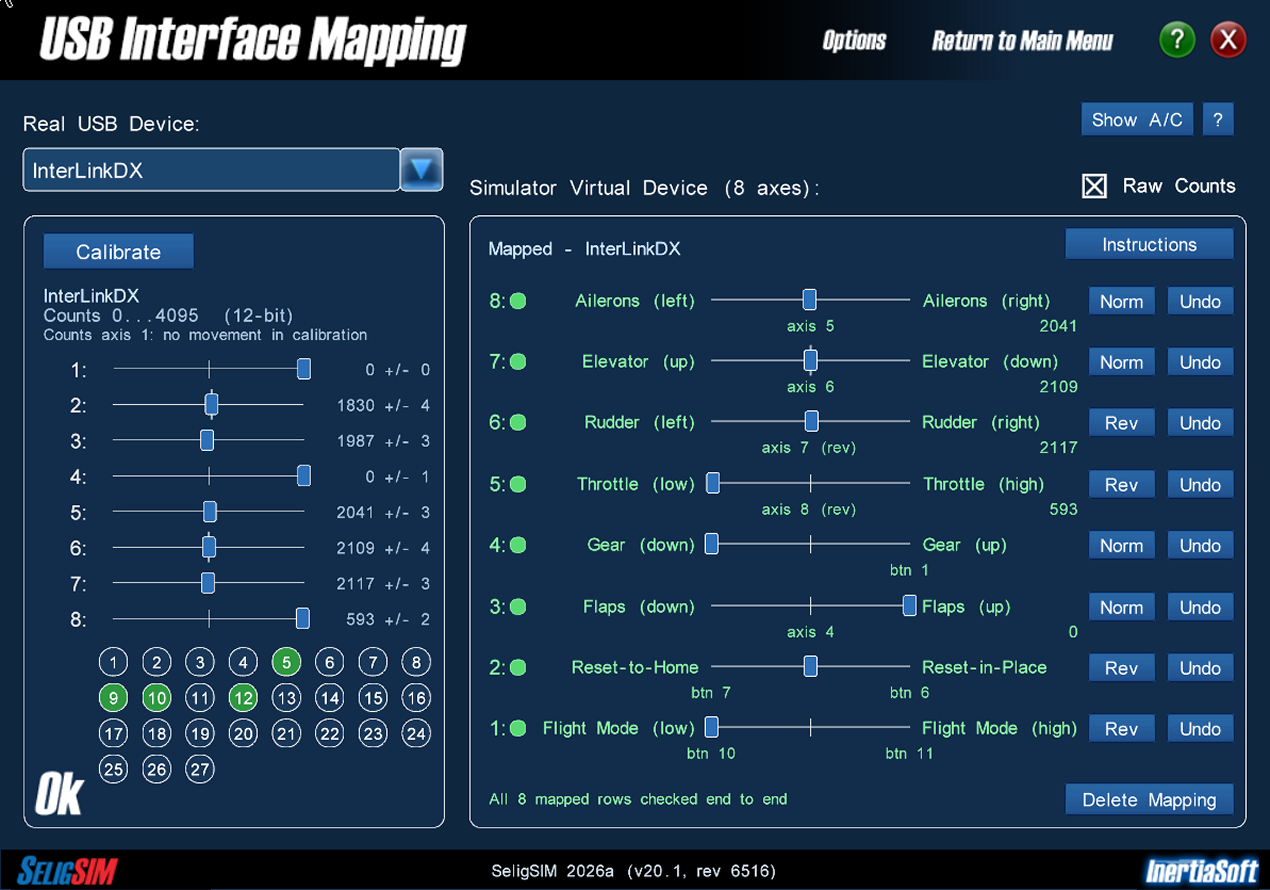Screen dimensions: 1270x890
Task: Click the Show A/C button
Action: (1137, 120)
